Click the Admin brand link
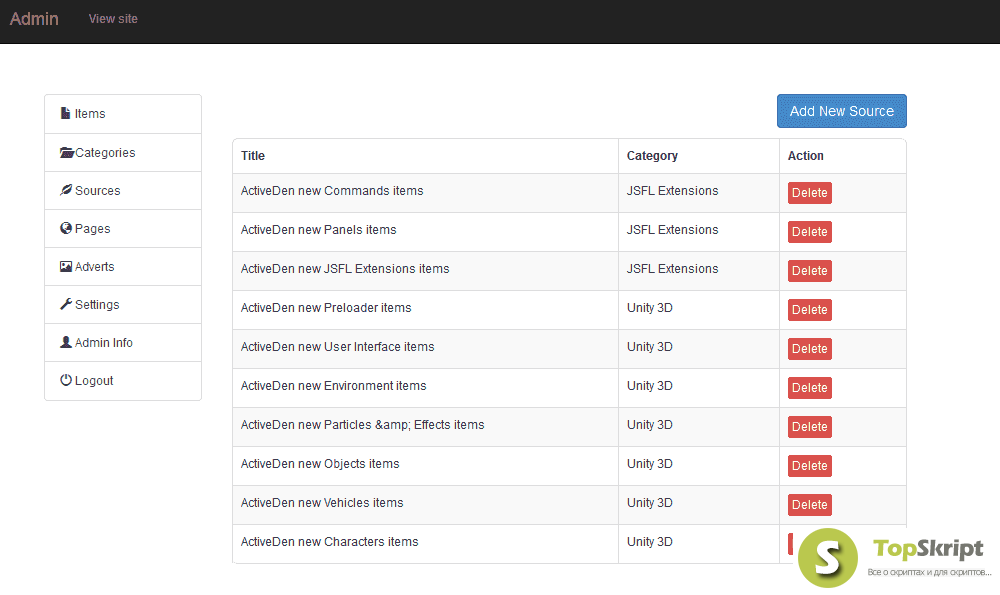This screenshot has height=595, width=1000. coord(34,19)
